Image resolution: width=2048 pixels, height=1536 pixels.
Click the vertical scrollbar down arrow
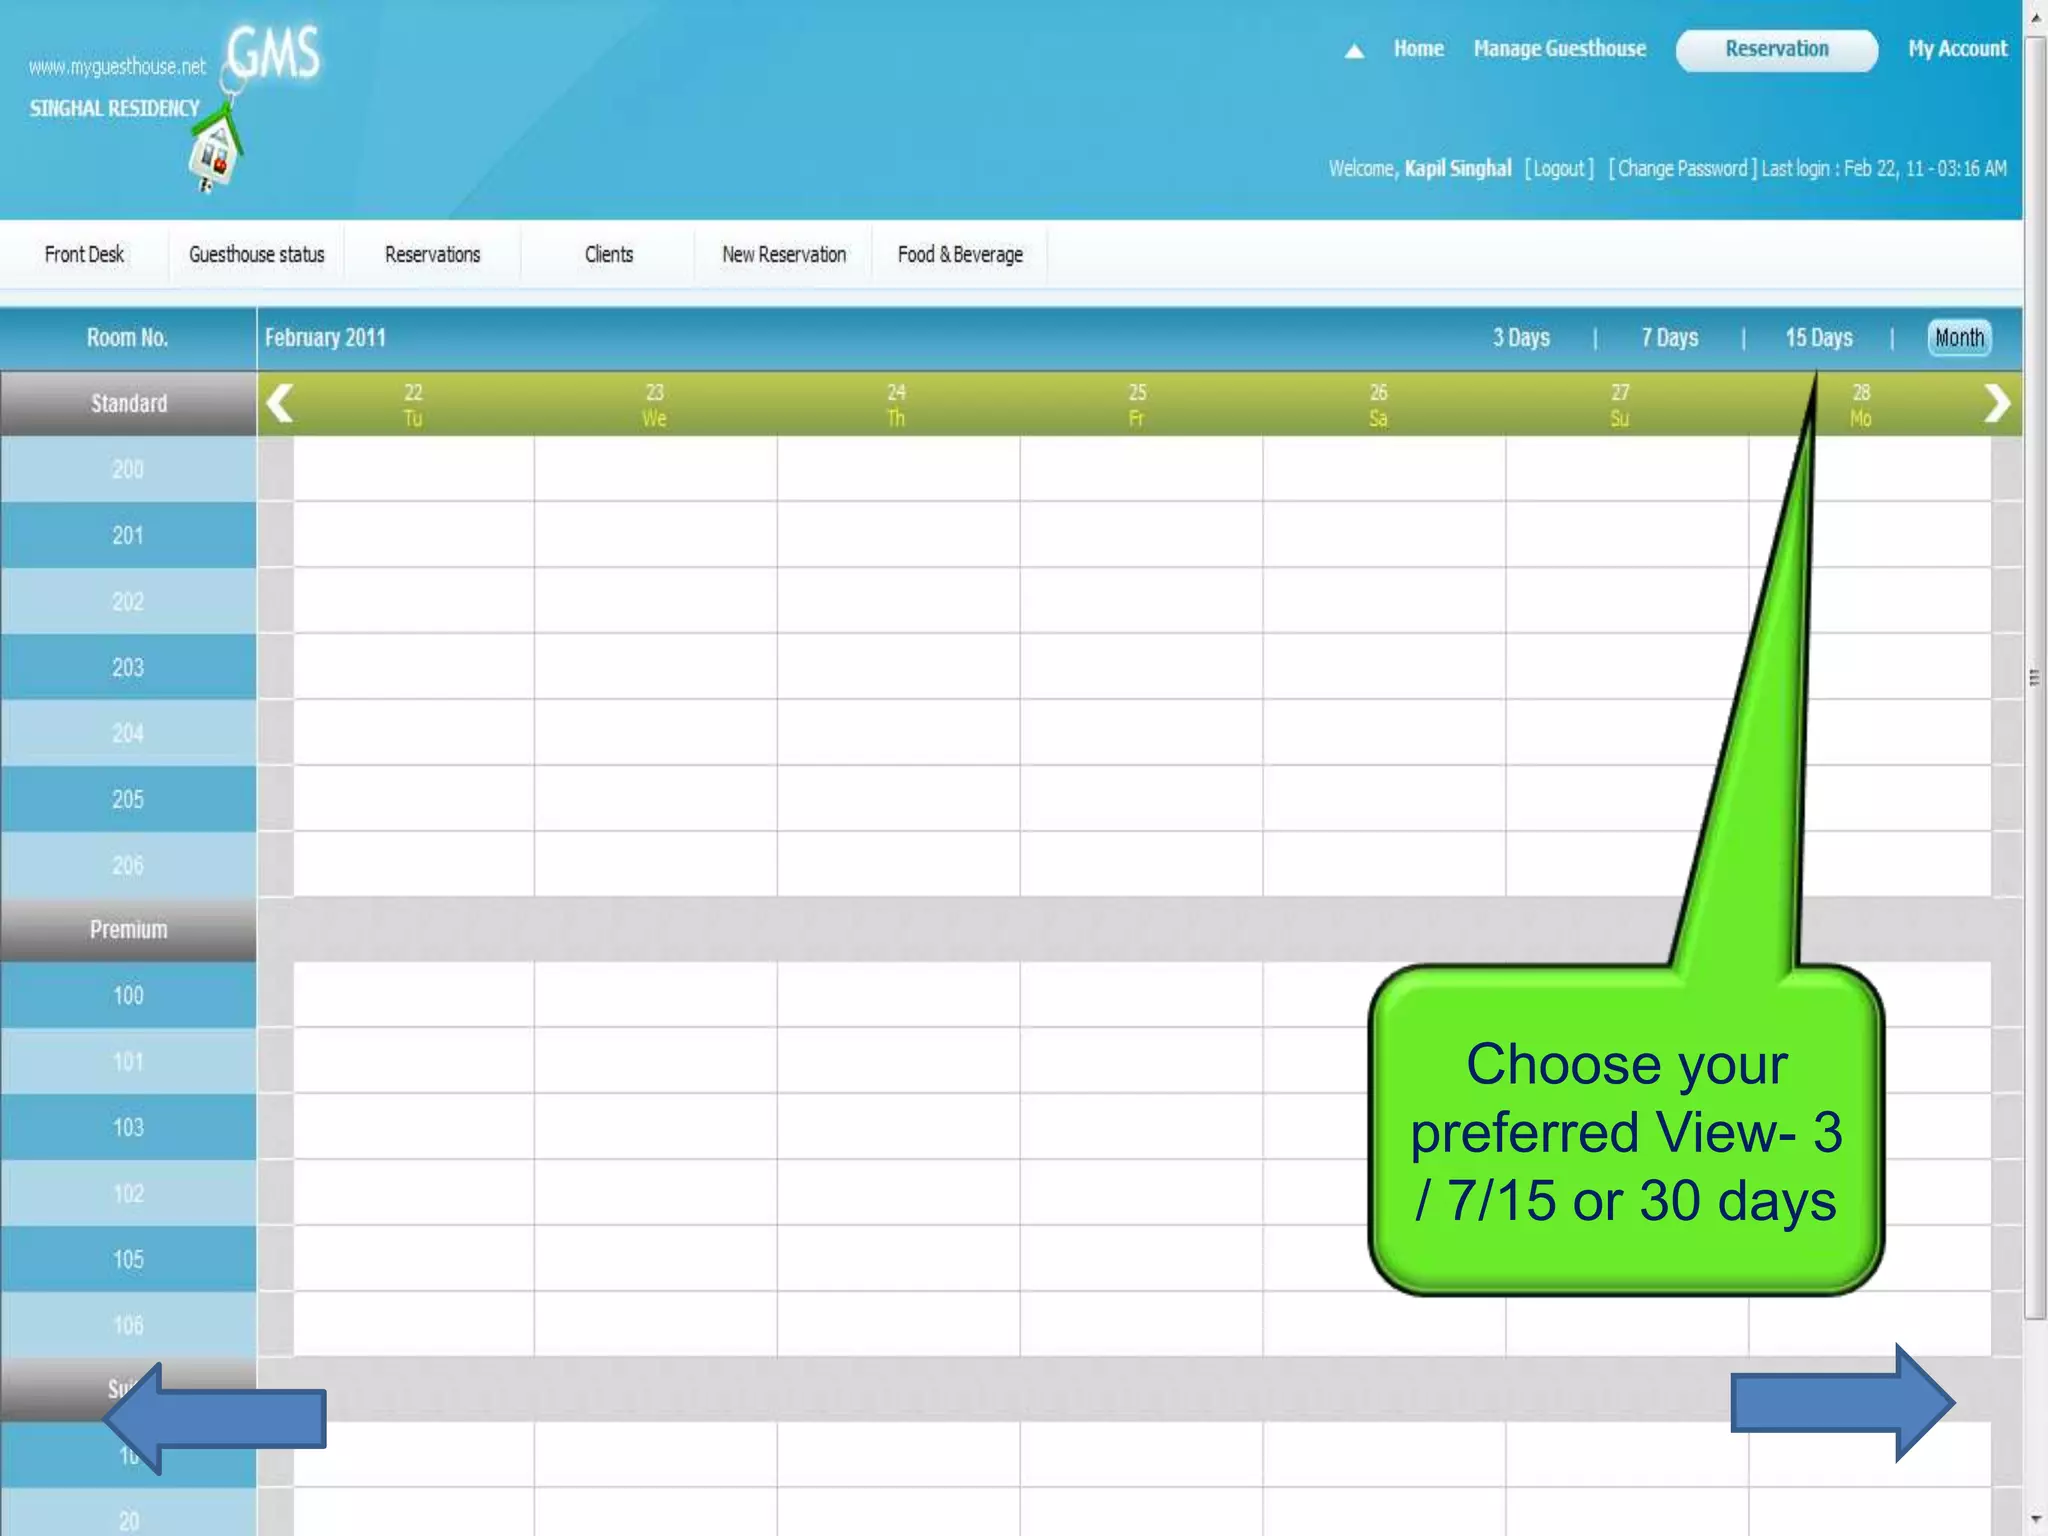coord(2035,1520)
